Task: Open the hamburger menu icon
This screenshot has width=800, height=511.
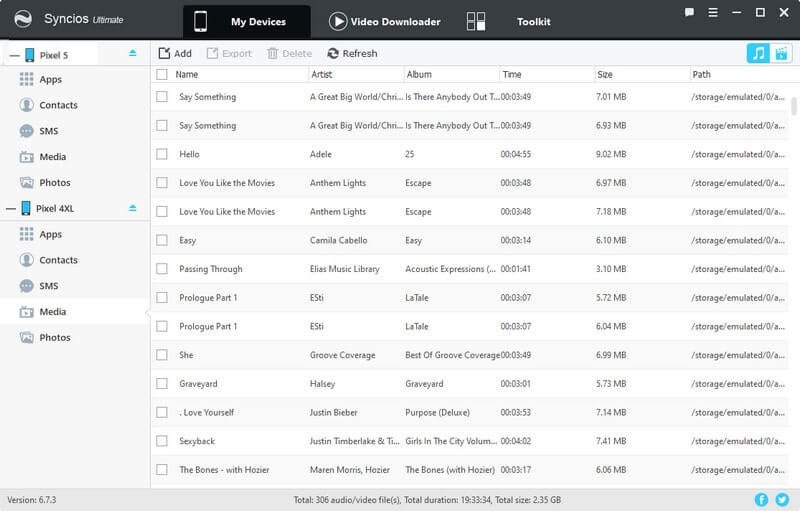Action: pos(713,12)
